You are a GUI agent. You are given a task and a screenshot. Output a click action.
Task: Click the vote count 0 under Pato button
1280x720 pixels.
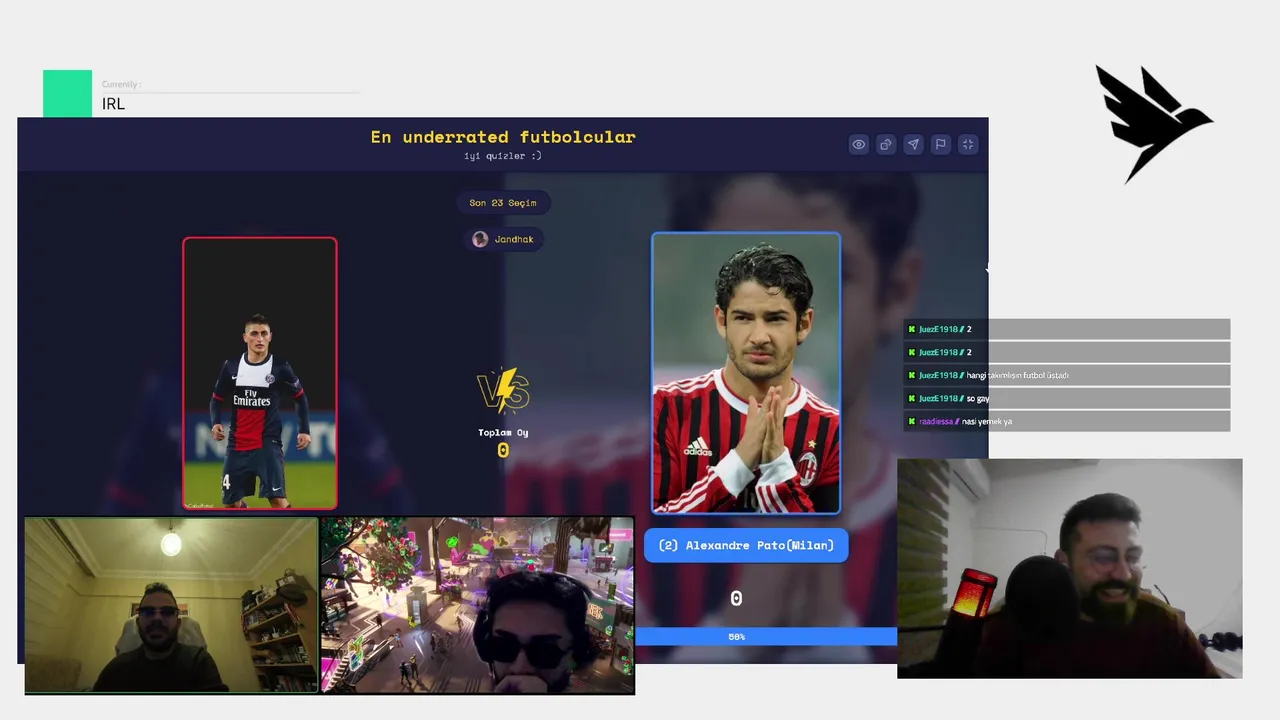[x=736, y=598]
